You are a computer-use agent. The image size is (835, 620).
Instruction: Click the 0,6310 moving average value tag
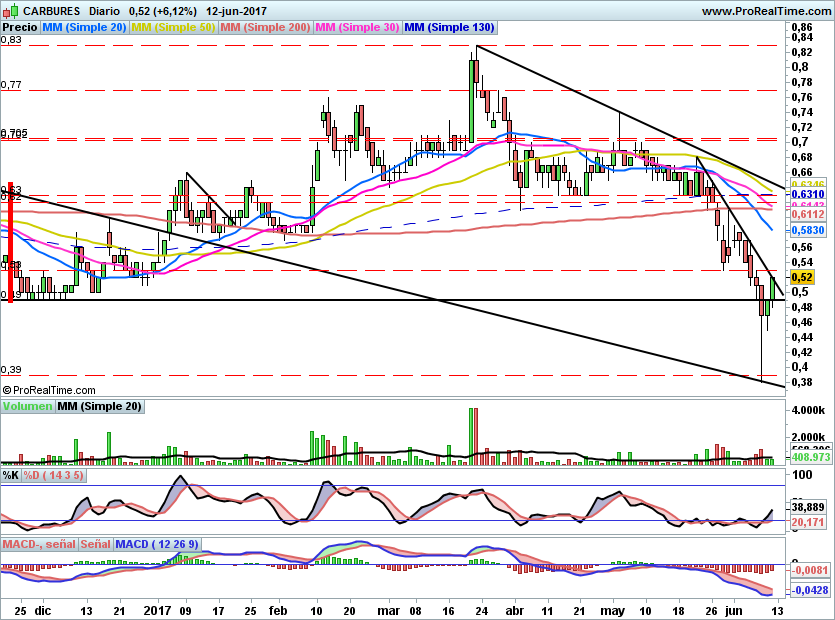(808, 194)
